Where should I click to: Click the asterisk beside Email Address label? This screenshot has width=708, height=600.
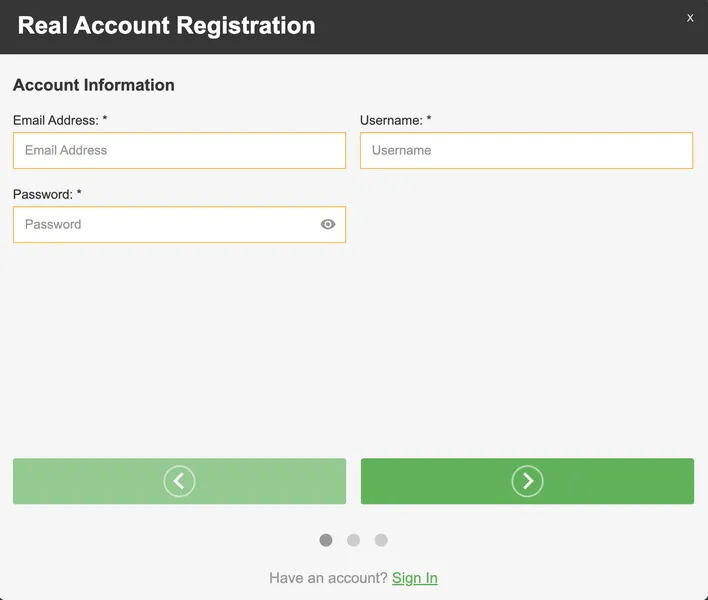(105, 120)
